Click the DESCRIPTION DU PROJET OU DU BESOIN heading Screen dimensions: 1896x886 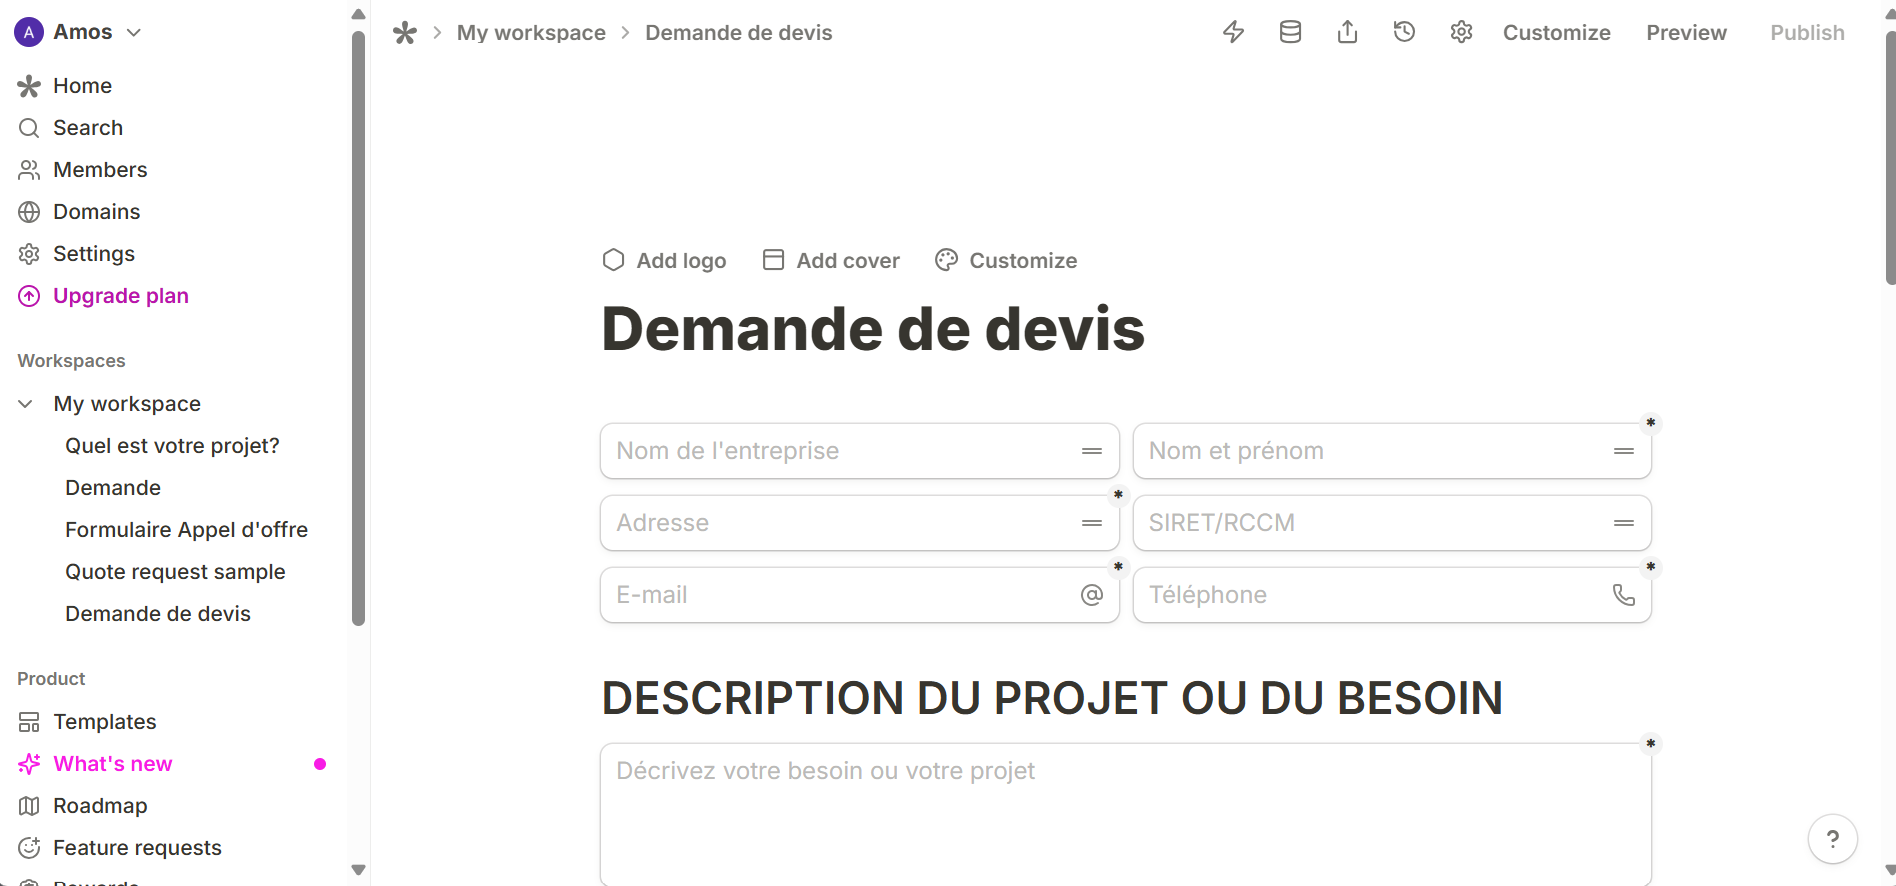(1052, 698)
